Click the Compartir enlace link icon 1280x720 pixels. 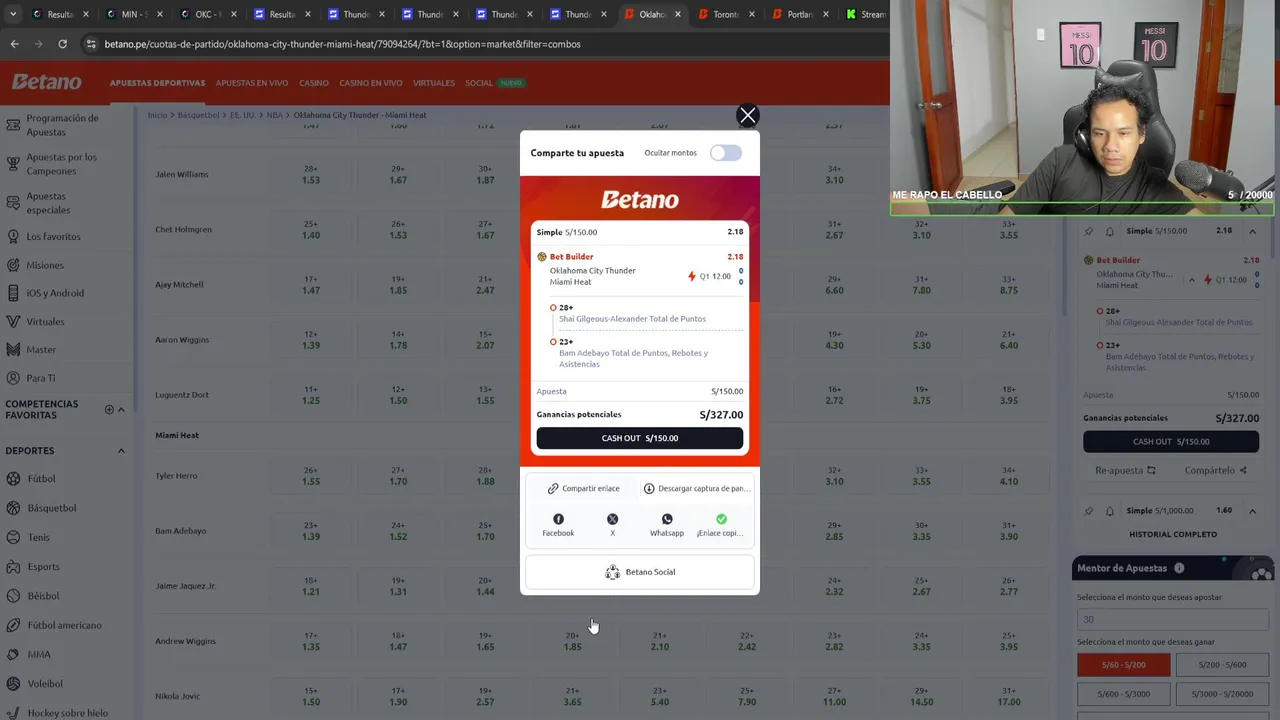pos(553,489)
